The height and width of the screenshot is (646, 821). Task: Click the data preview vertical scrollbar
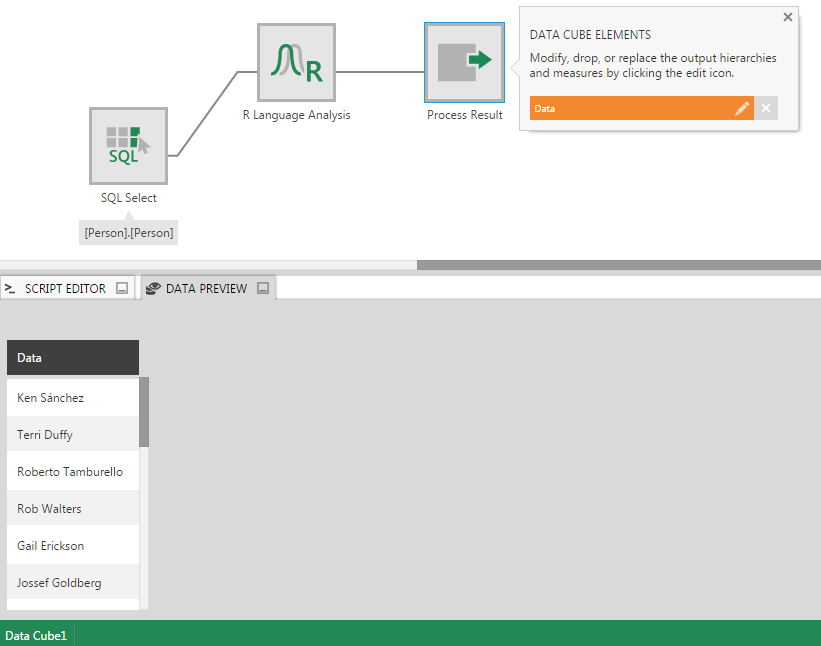pos(144,411)
